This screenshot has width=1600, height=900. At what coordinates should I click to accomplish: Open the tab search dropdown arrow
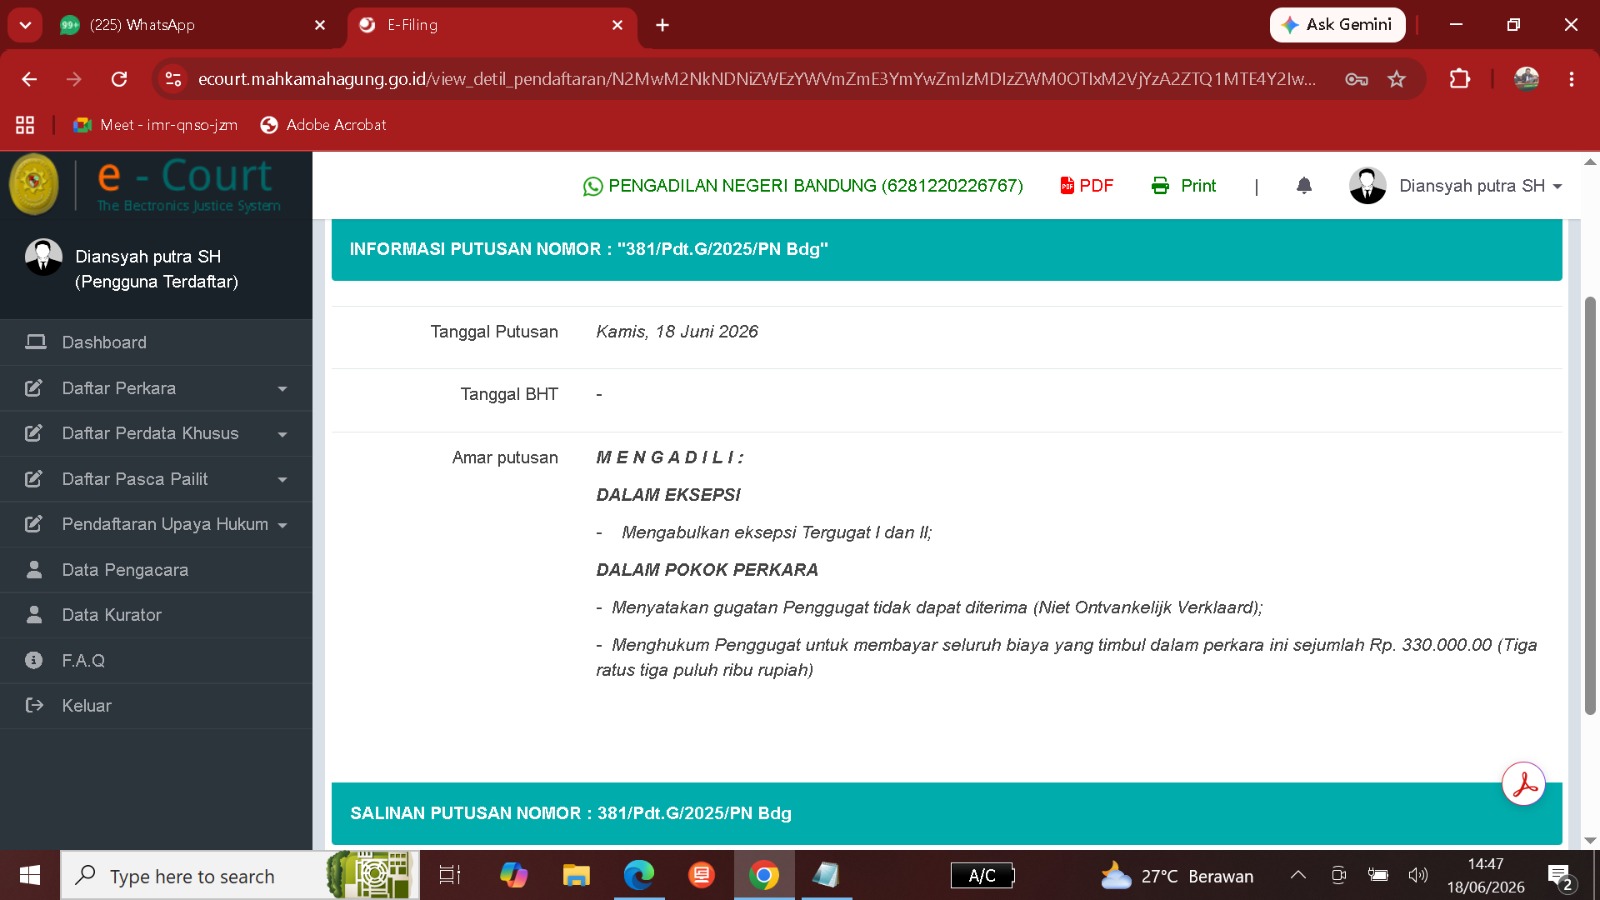[25, 25]
